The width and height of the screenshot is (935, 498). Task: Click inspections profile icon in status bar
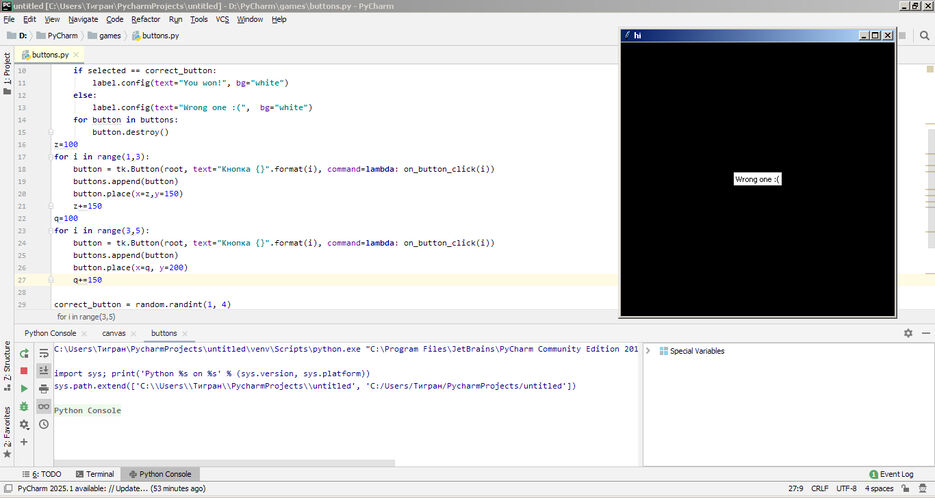click(x=922, y=488)
